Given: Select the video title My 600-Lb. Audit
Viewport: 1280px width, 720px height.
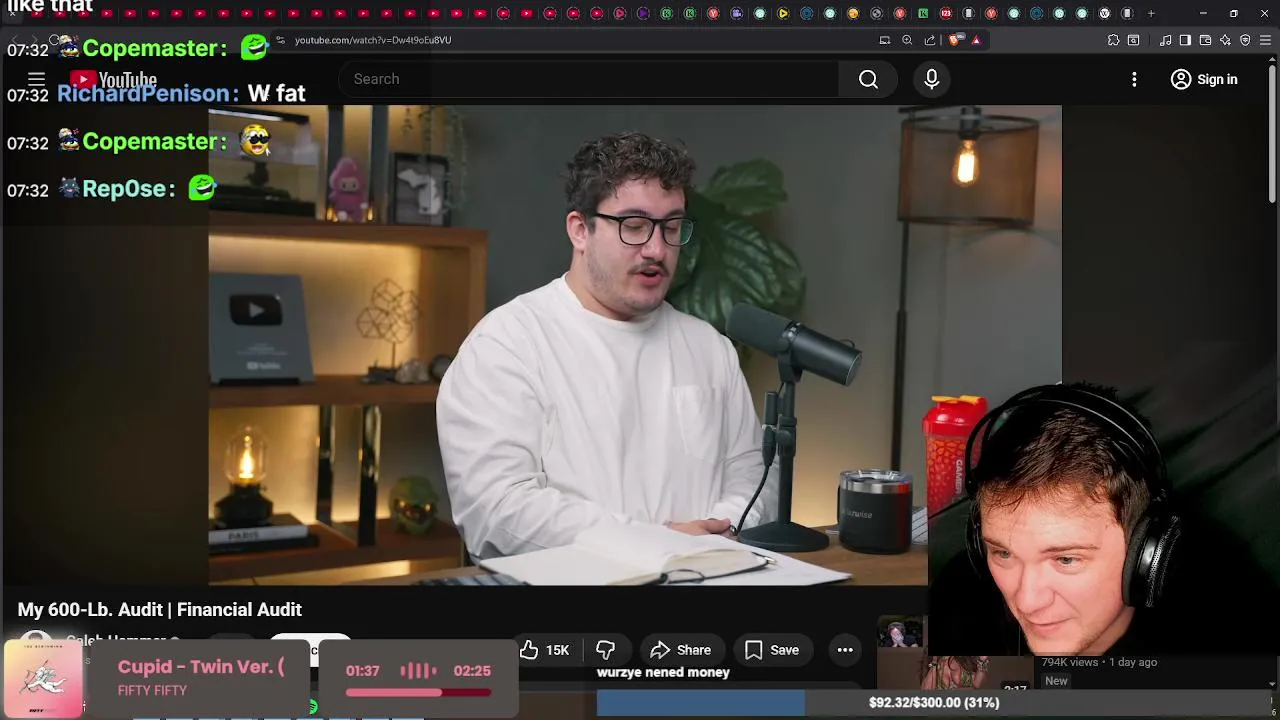Looking at the screenshot, I should tap(160, 609).
